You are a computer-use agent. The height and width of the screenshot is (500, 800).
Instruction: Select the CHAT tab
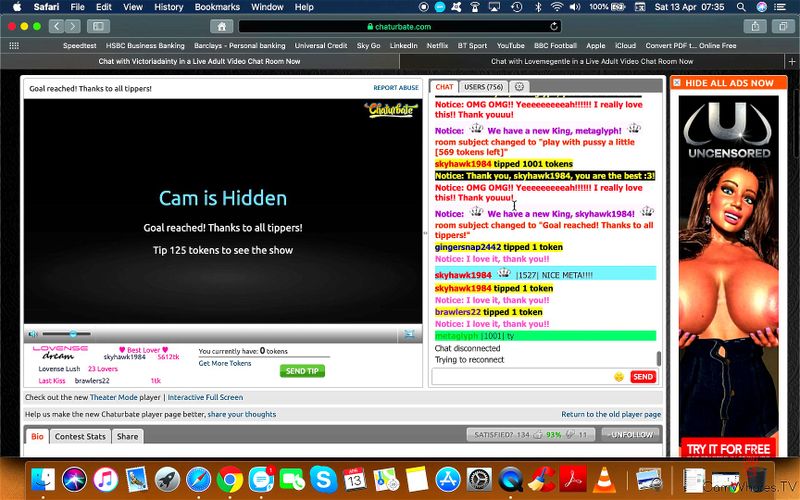click(444, 87)
